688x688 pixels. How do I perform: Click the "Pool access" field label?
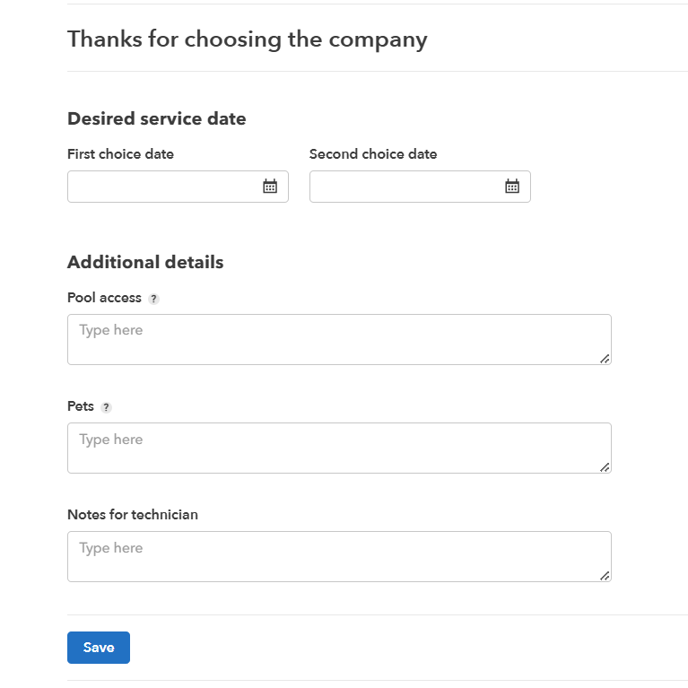104,298
